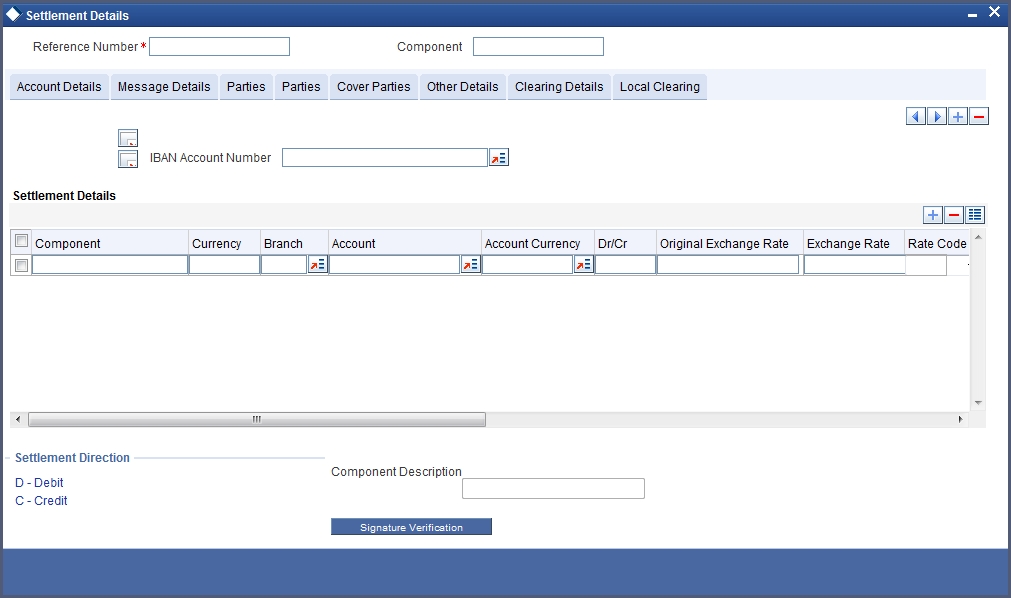Open single record view icon
Image resolution: width=1011 pixels, height=598 pixels.
tap(975, 215)
